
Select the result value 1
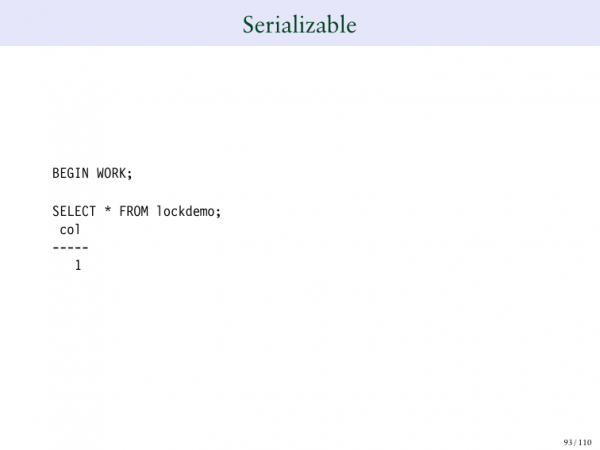[78, 266]
